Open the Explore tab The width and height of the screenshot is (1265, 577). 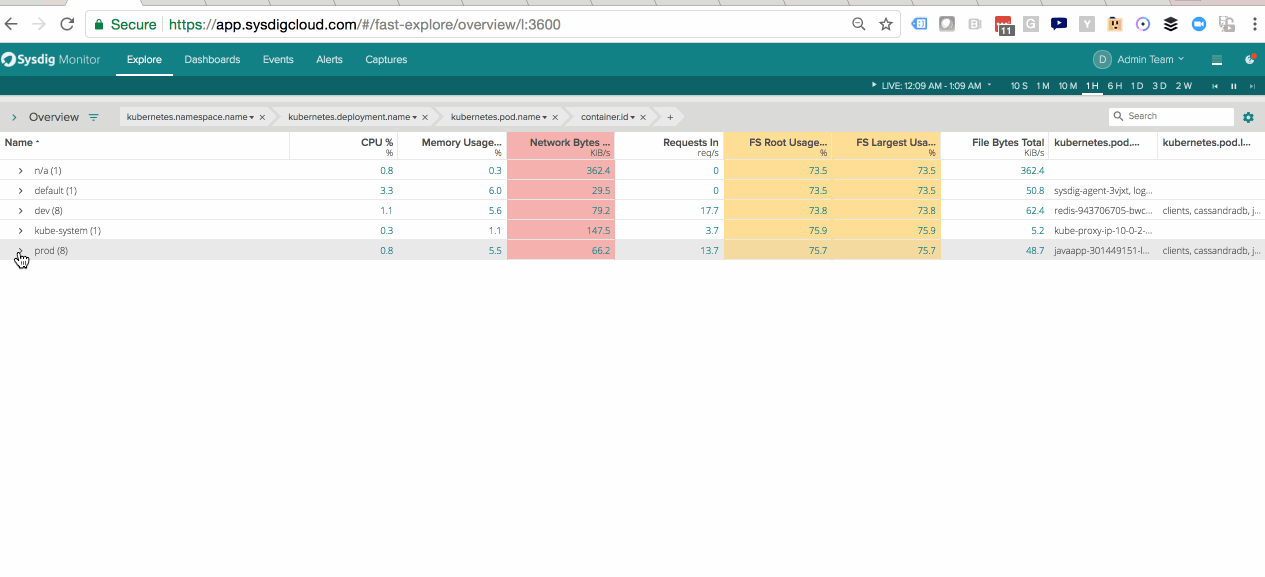click(144, 59)
